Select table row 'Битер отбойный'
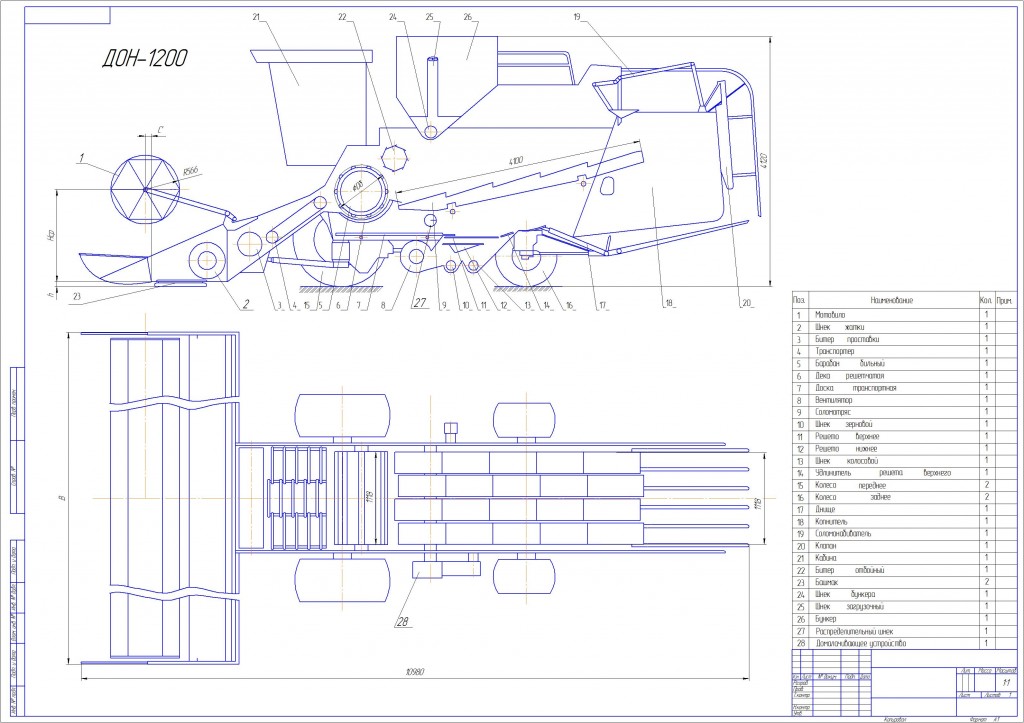Viewport: 1024px width, 723px height. point(904,570)
